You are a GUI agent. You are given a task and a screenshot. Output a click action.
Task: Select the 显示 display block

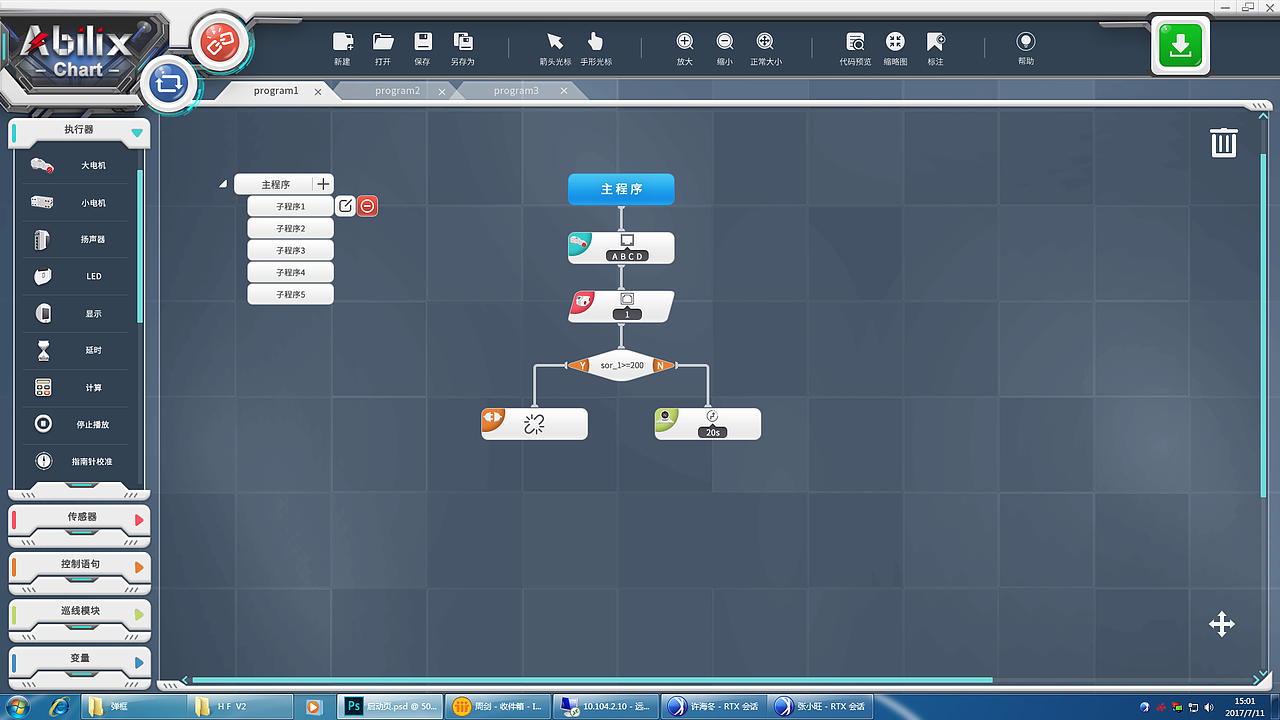click(76, 313)
